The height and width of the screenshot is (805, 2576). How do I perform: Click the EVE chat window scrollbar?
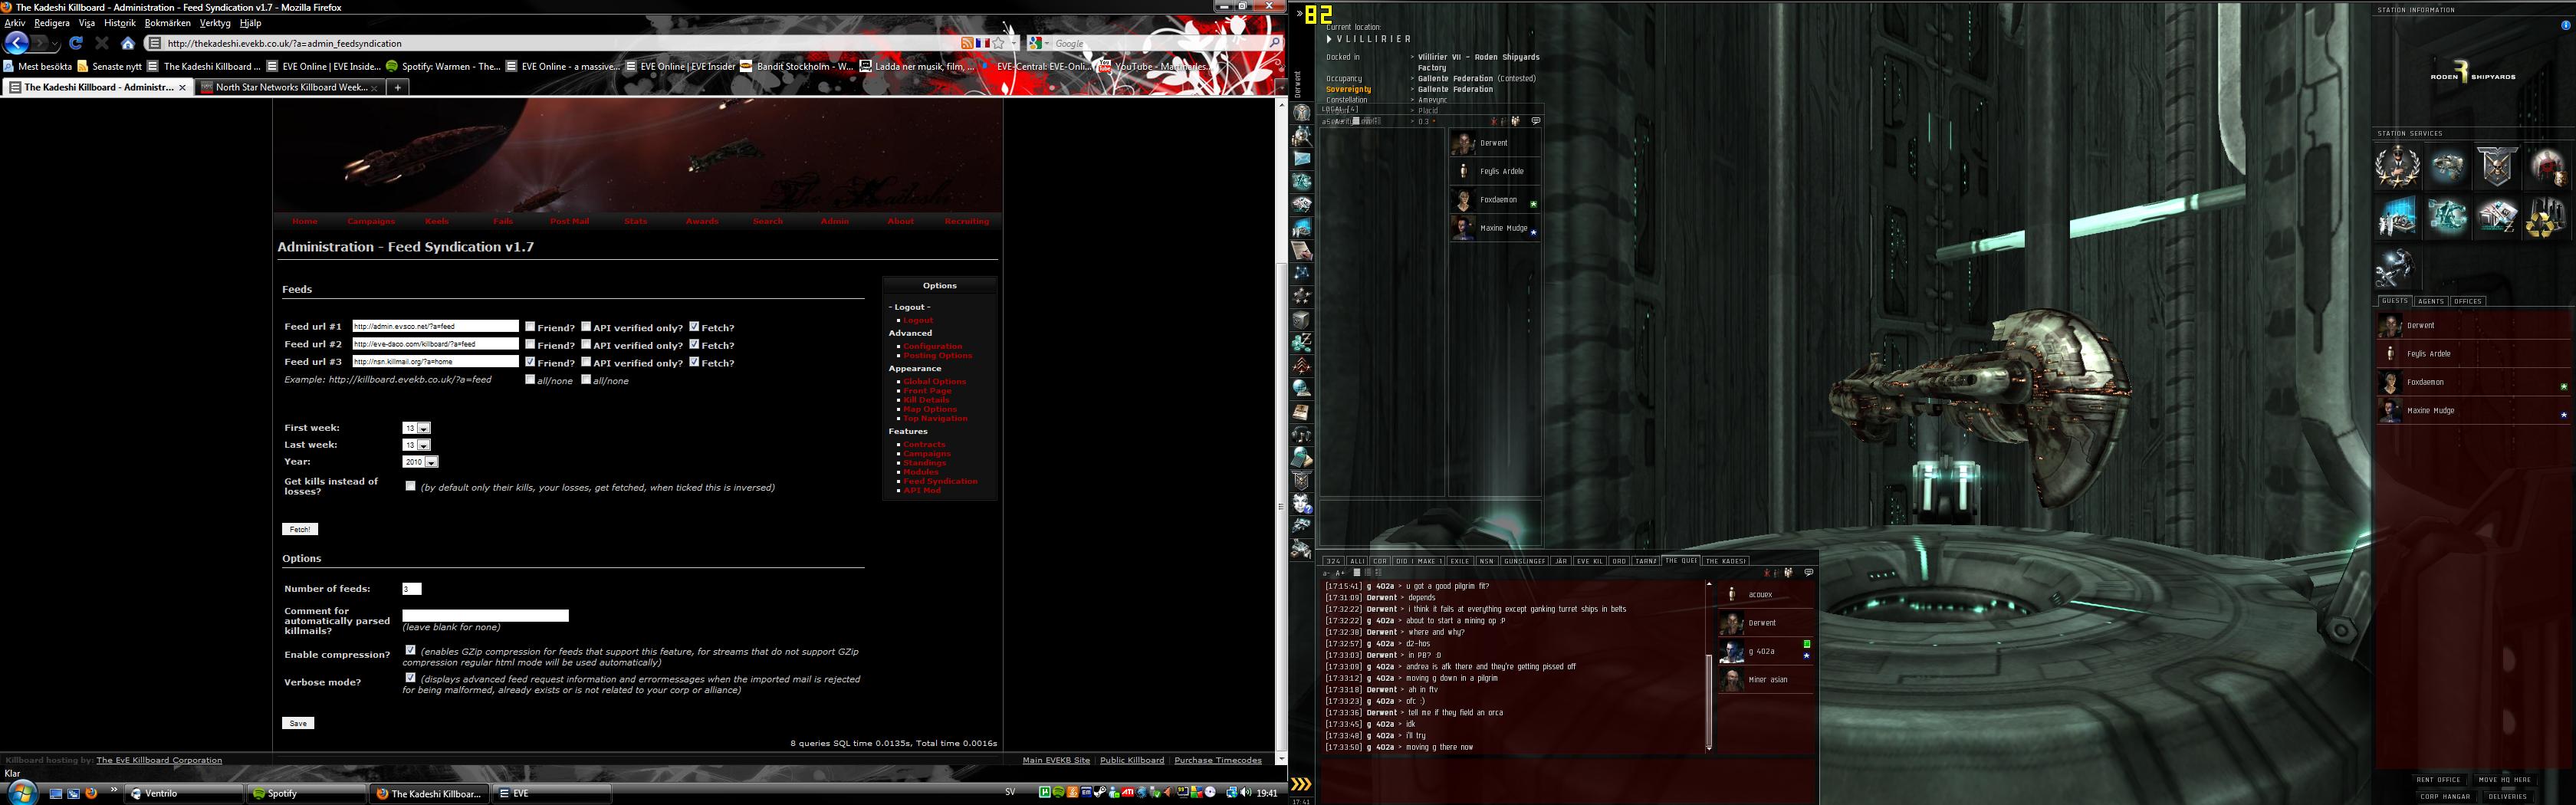tap(1708, 699)
